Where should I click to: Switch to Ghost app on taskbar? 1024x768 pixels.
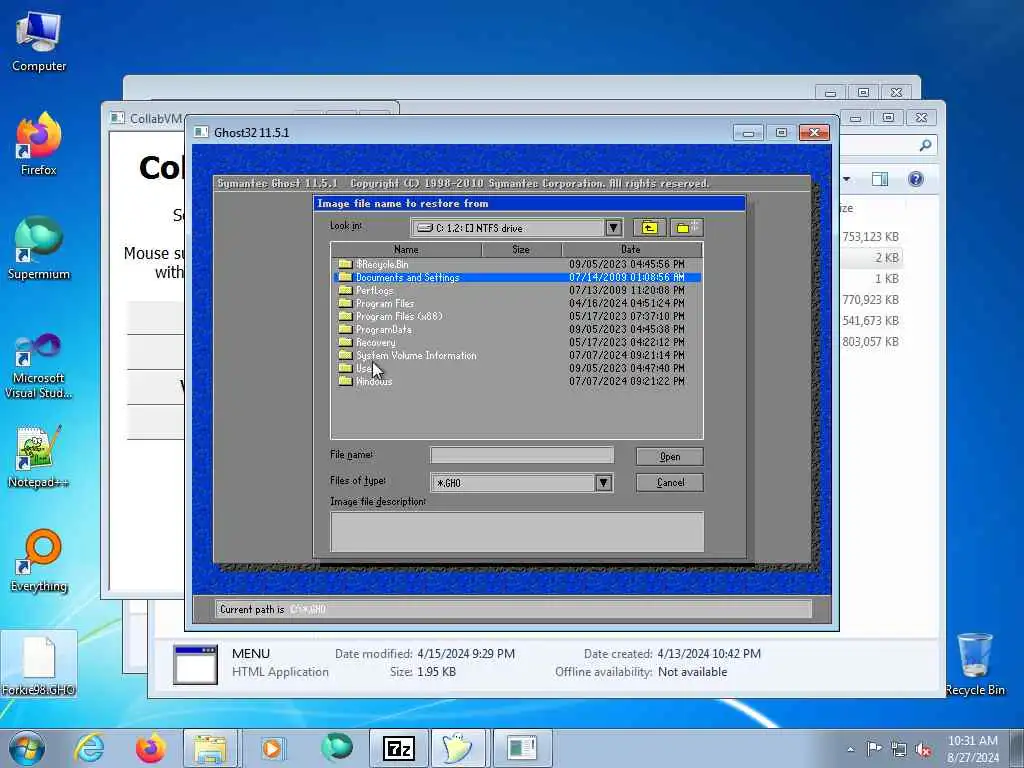(x=459, y=748)
